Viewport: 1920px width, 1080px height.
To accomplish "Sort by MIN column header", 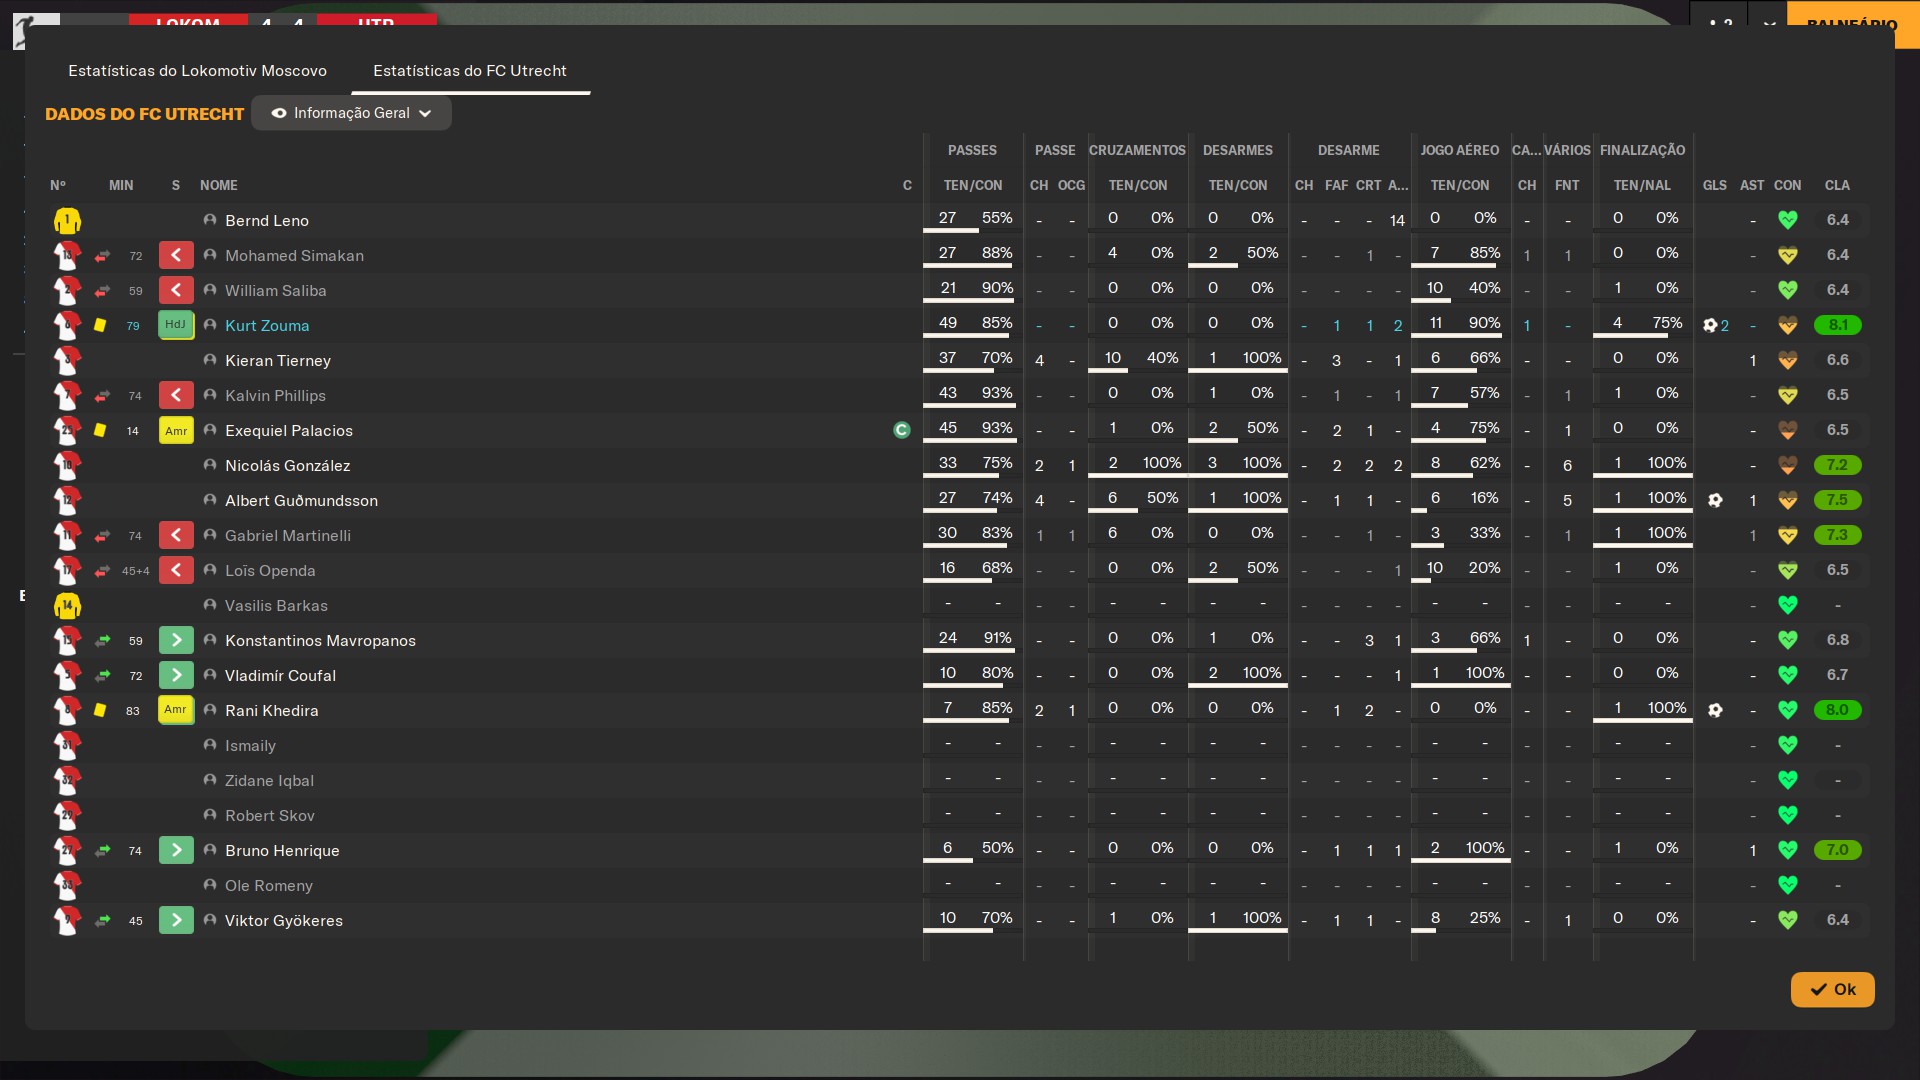I will (x=121, y=185).
